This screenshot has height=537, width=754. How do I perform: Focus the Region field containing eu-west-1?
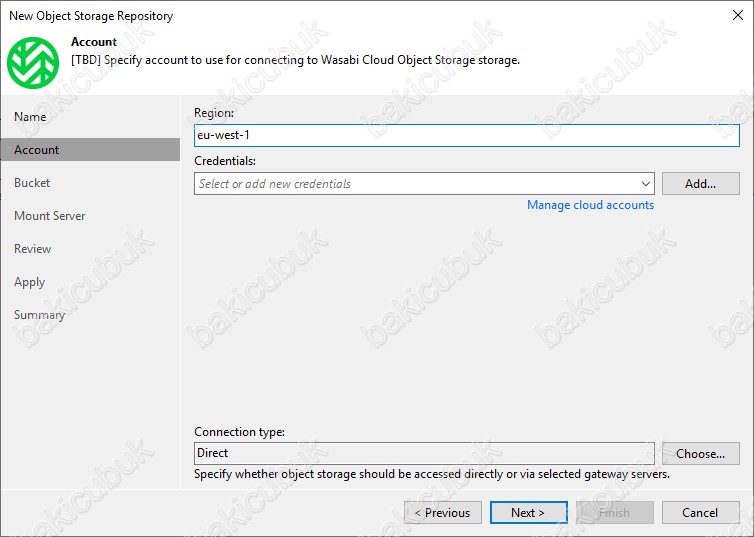tap(466, 135)
